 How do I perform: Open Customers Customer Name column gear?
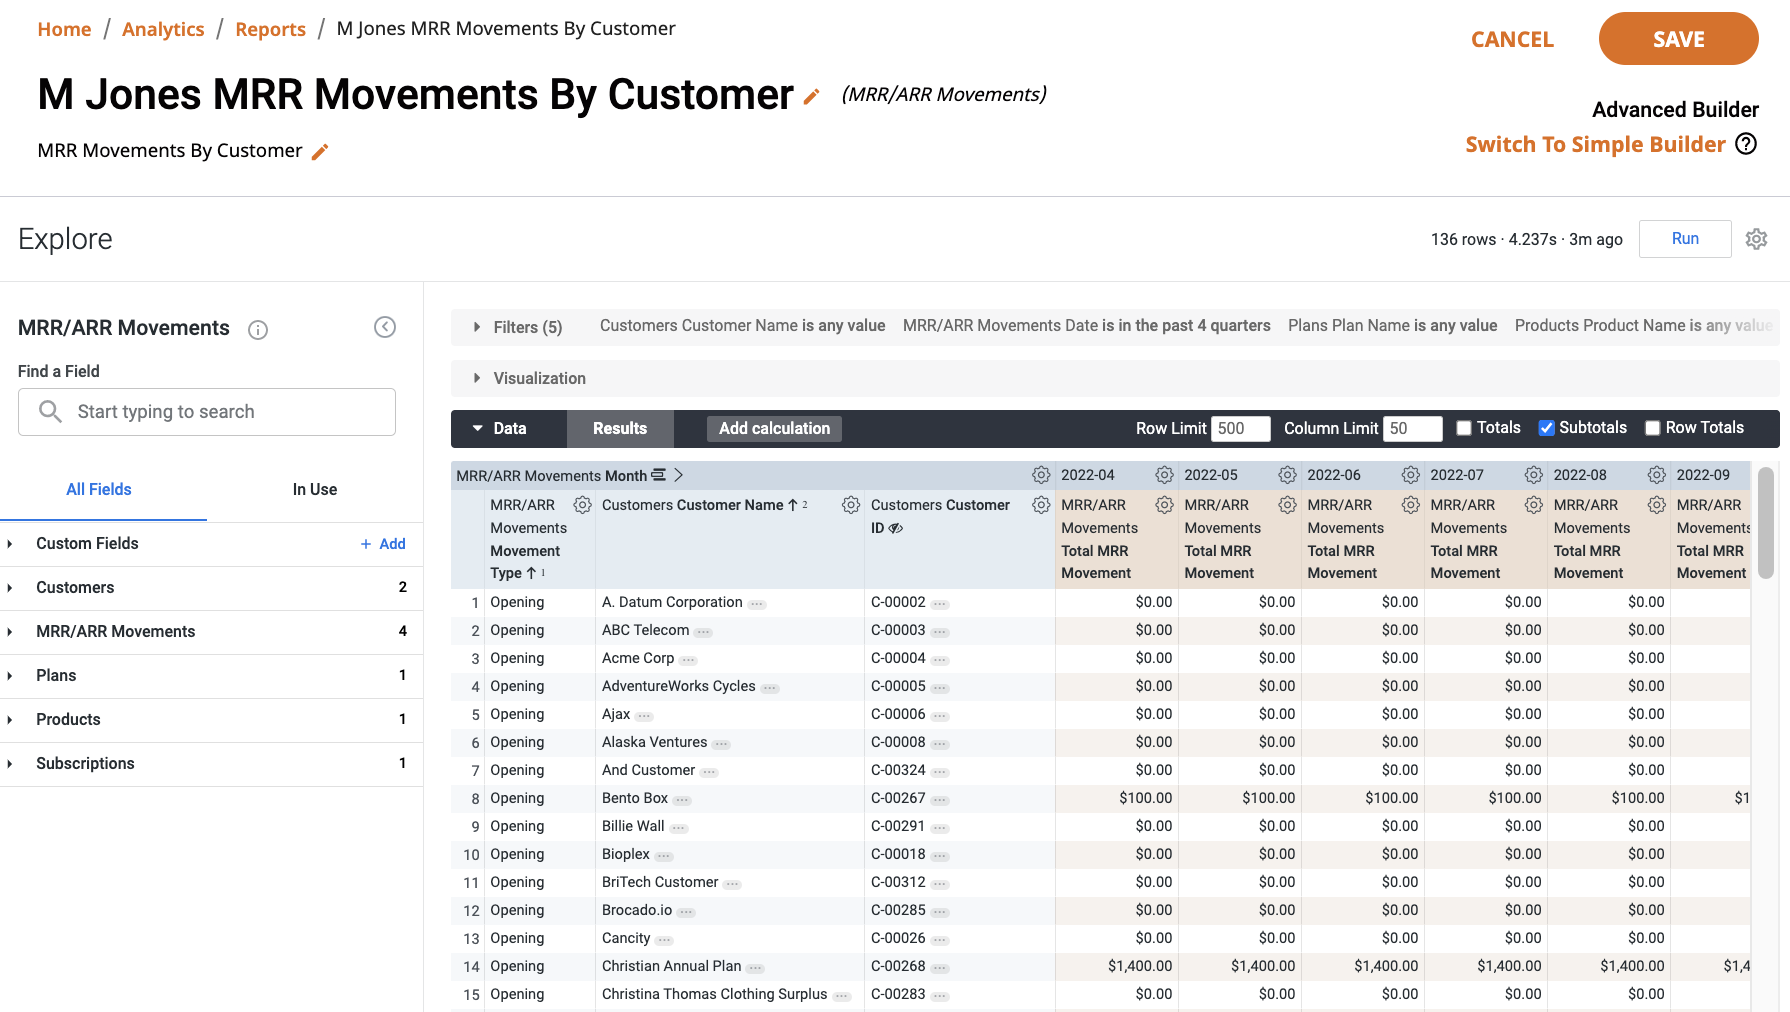tap(851, 505)
